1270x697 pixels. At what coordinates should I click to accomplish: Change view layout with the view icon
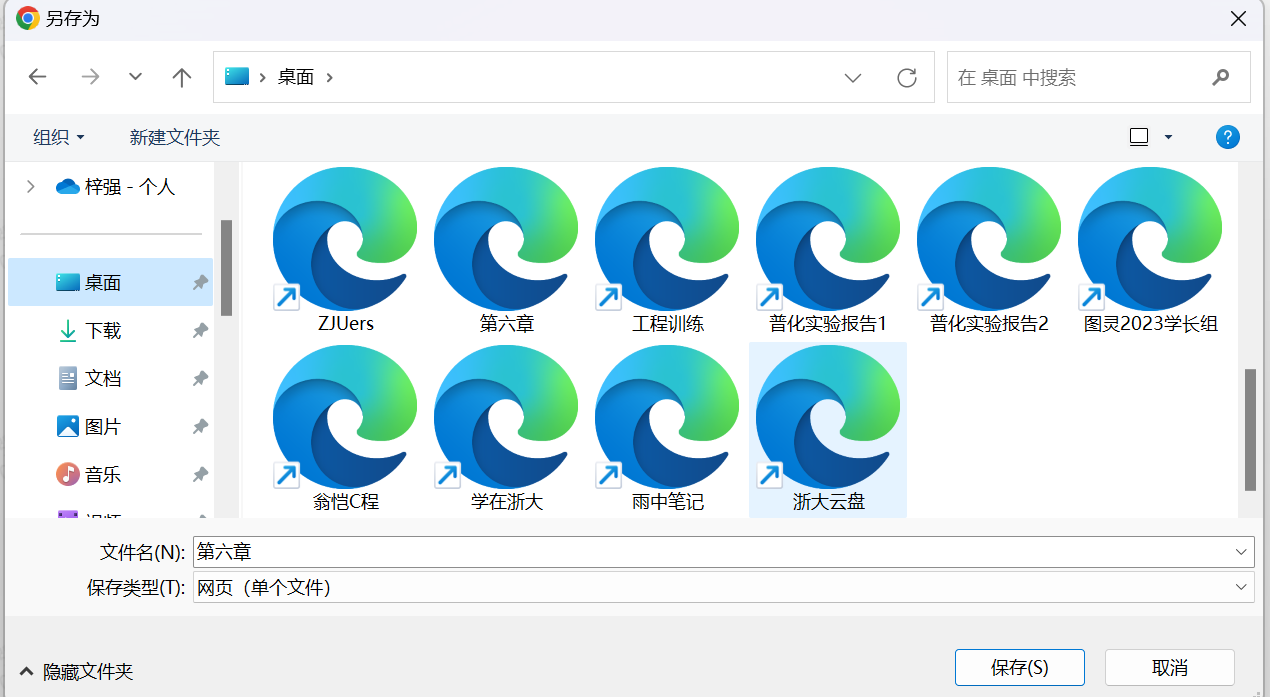[x=1139, y=137]
